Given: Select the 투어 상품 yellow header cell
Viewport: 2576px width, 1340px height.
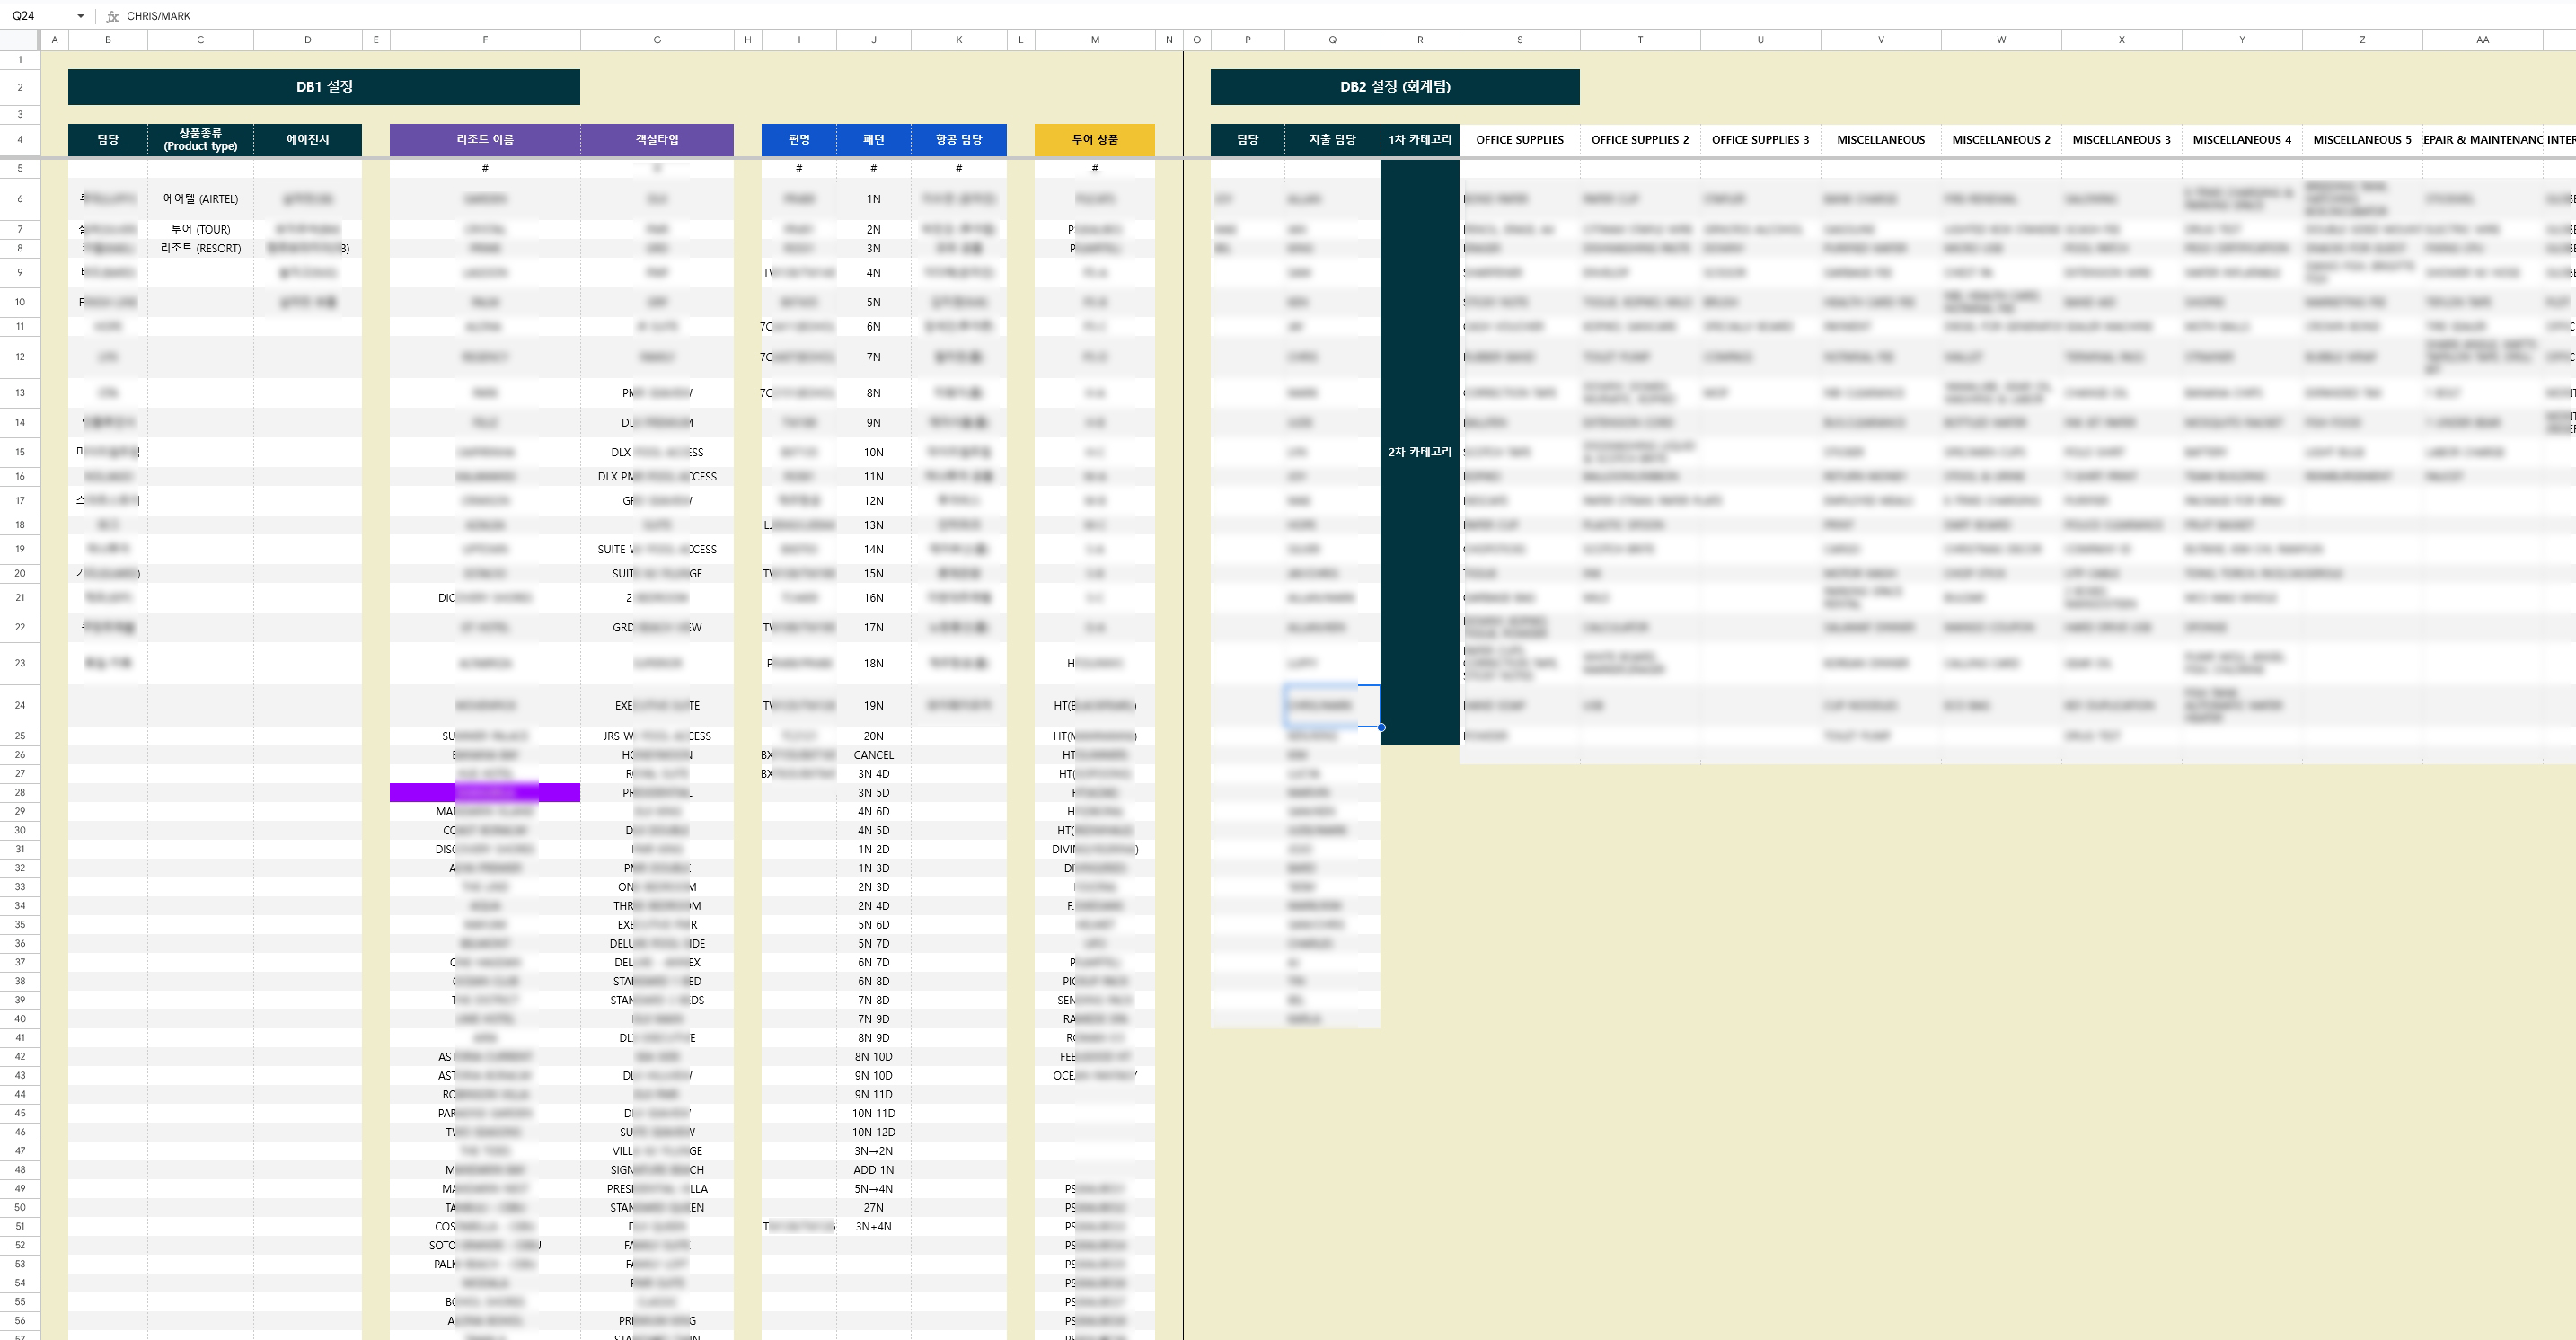Looking at the screenshot, I should pos(1094,140).
